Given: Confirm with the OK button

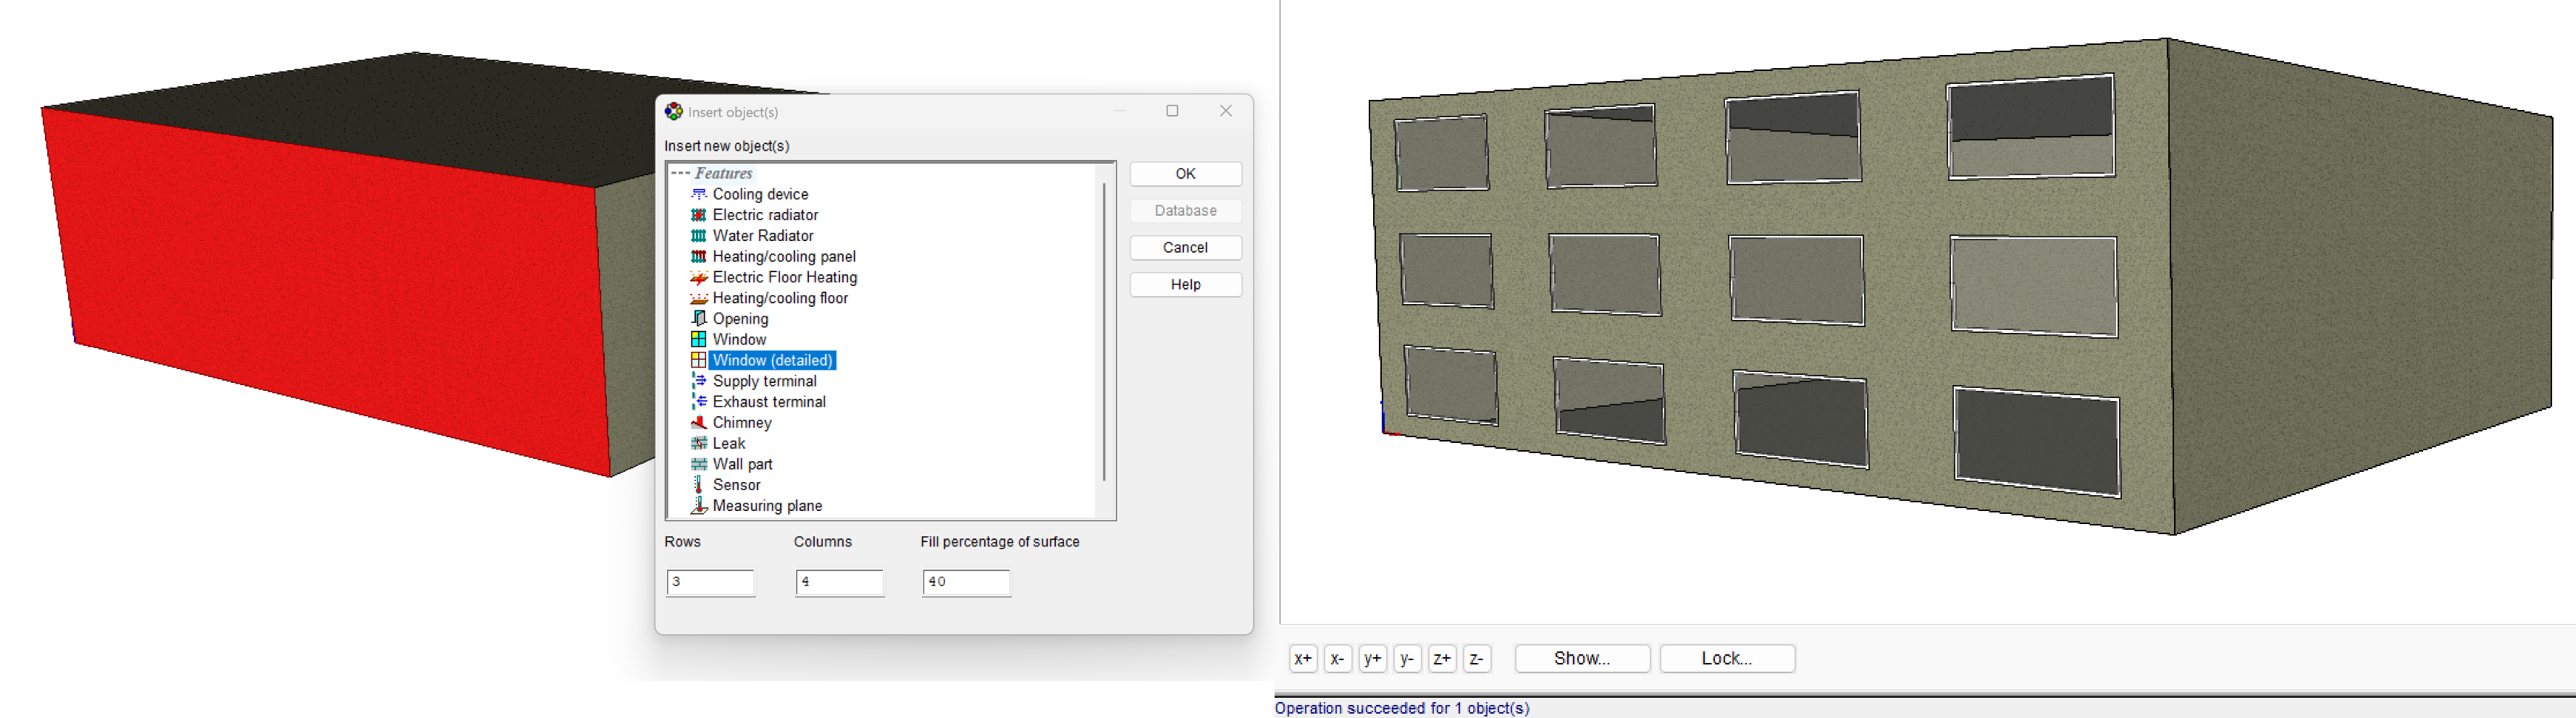Looking at the screenshot, I should pyautogui.click(x=1185, y=174).
